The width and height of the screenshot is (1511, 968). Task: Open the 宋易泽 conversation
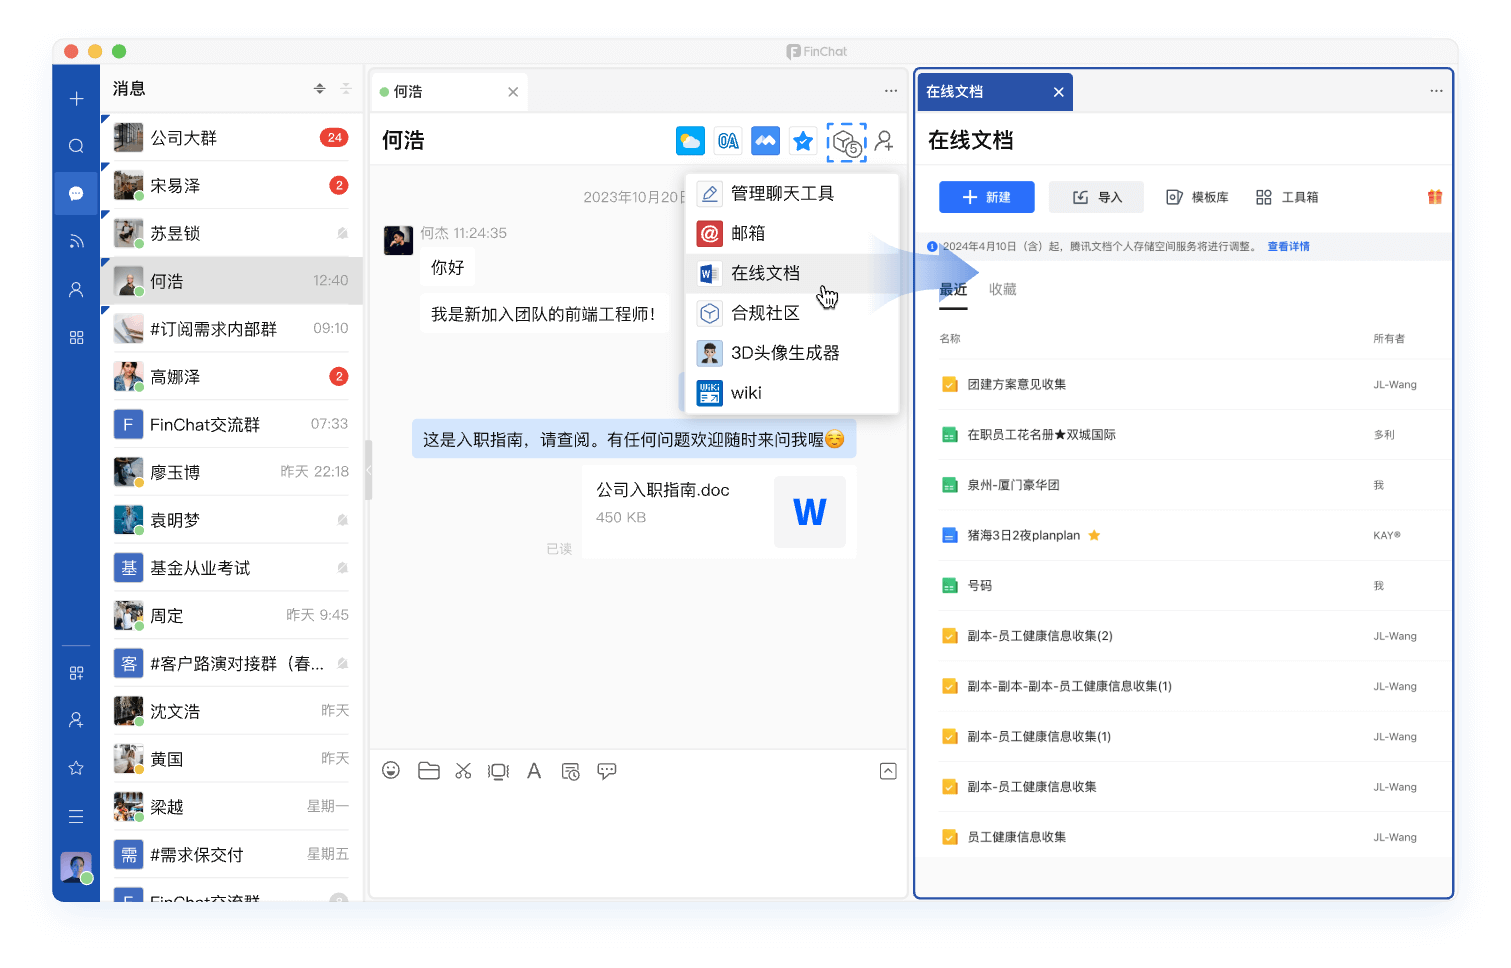232,185
